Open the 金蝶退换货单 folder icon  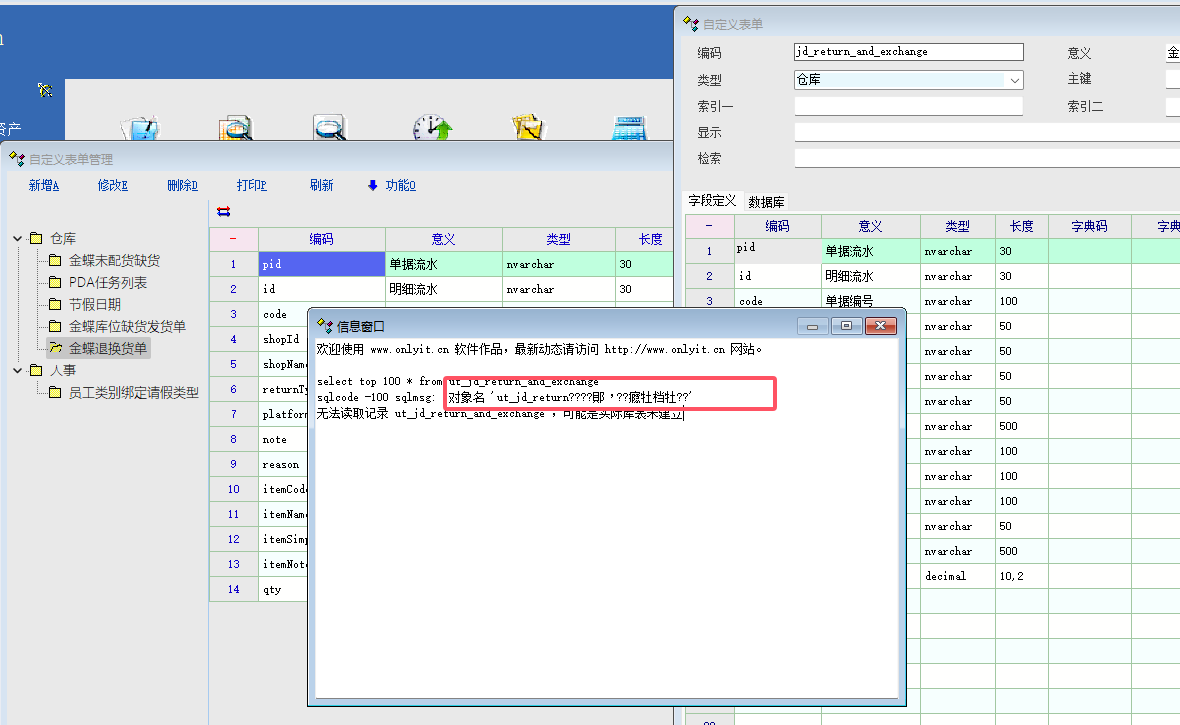(55, 348)
